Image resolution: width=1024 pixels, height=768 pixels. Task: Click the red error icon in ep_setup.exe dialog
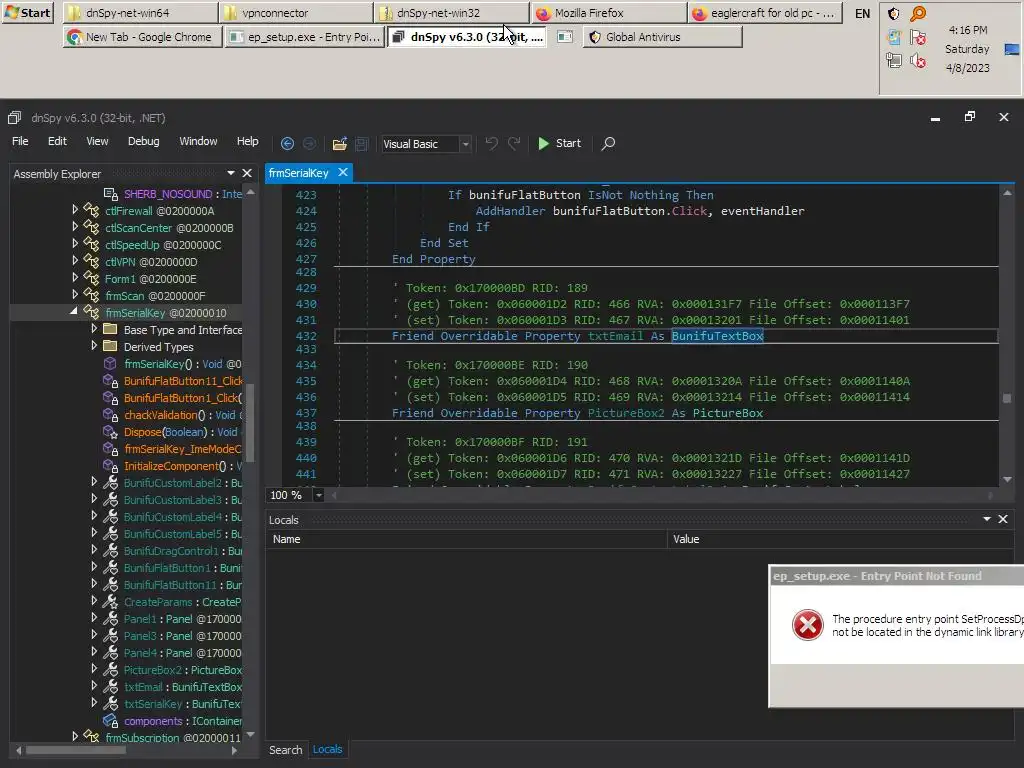point(808,626)
